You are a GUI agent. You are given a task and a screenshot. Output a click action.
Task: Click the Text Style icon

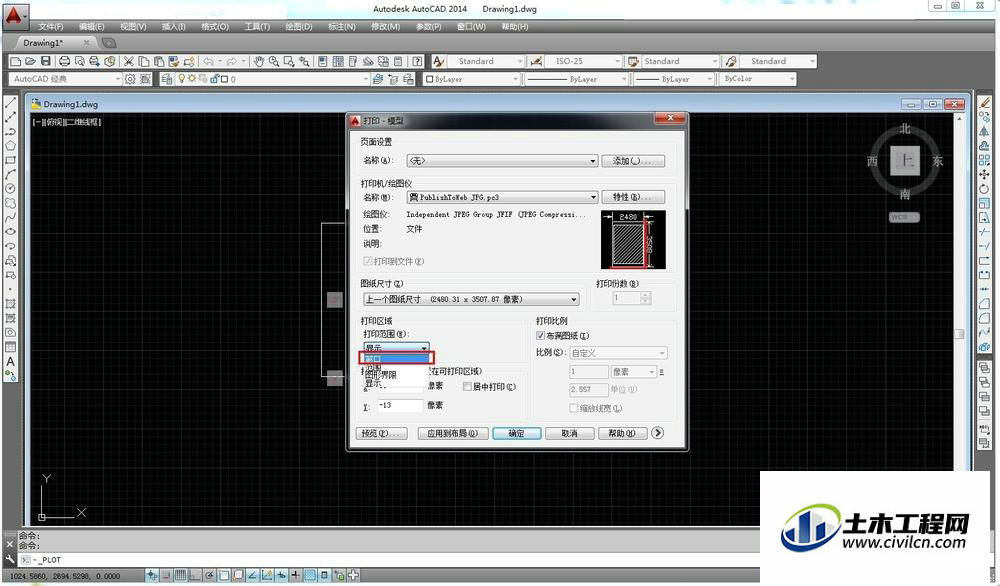tap(439, 61)
